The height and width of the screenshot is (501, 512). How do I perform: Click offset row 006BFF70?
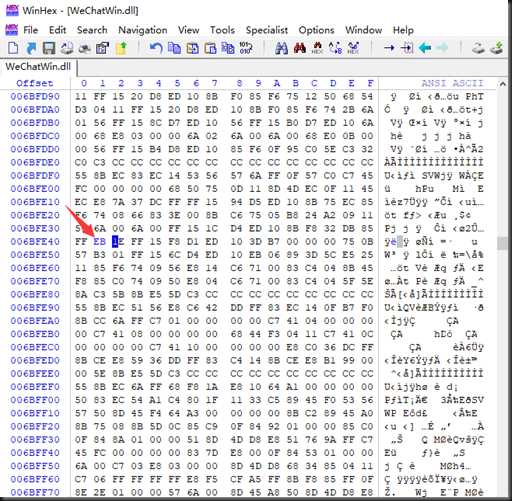pyautogui.click(x=35, y=492)
